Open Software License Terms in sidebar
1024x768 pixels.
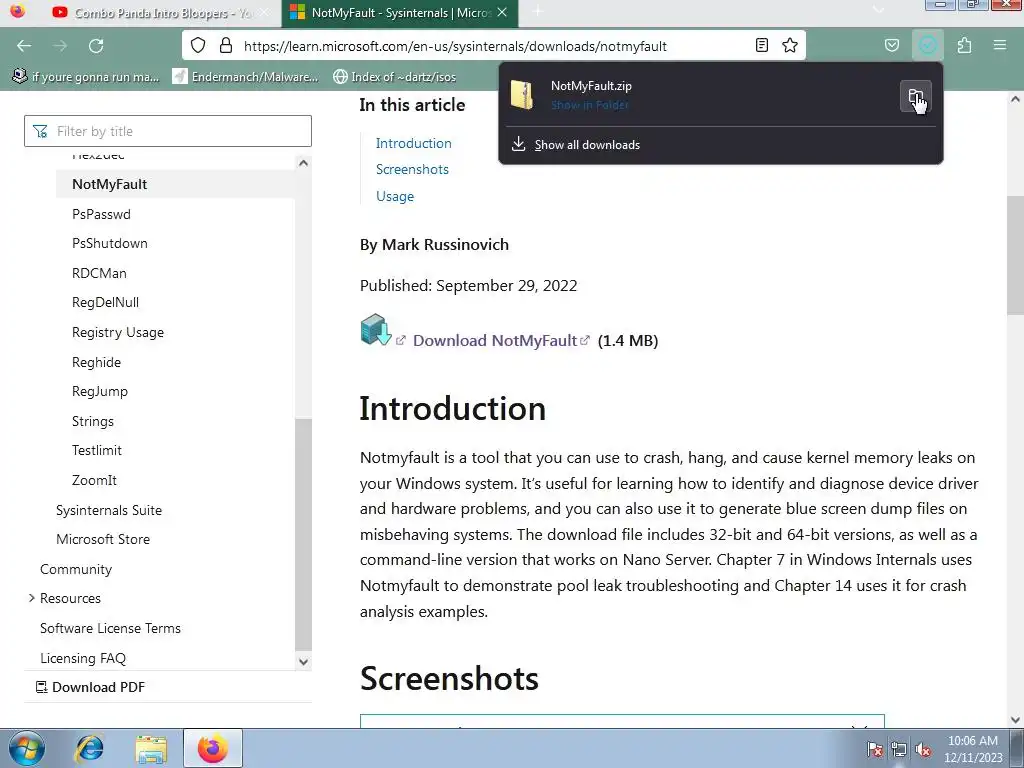point(110,628)
